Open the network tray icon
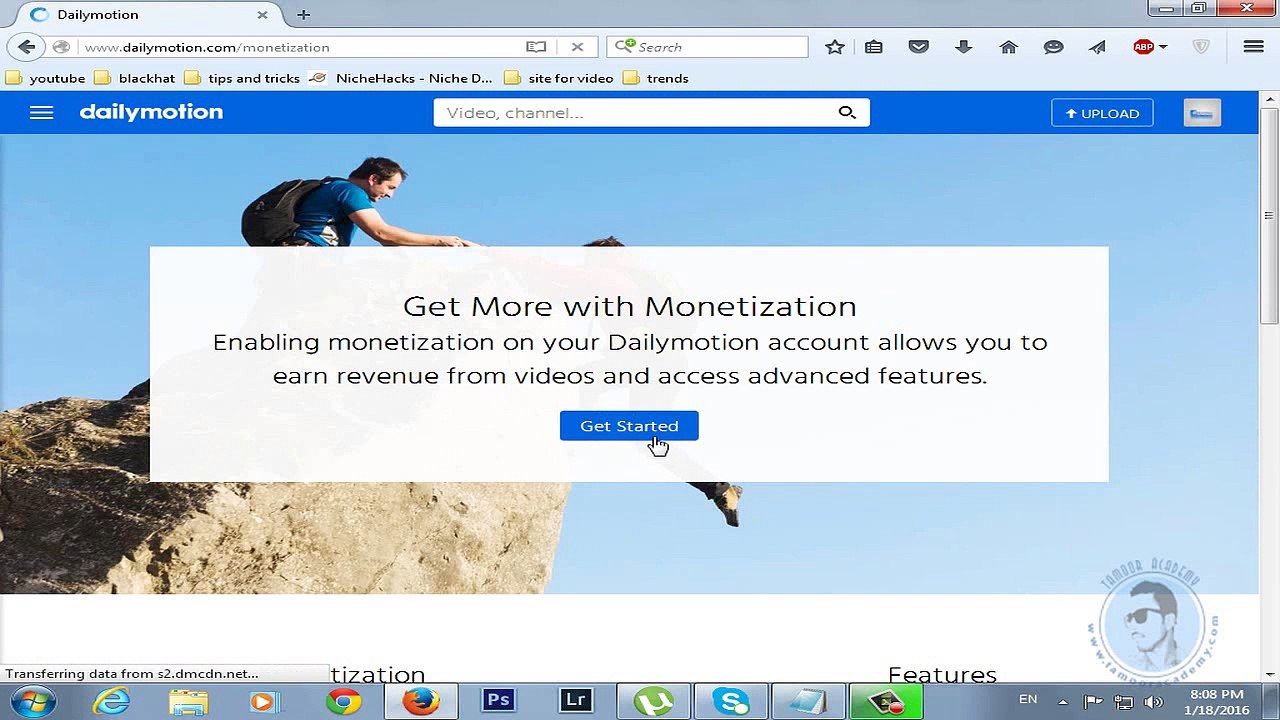1280x720 pixels. [1123, 702]
